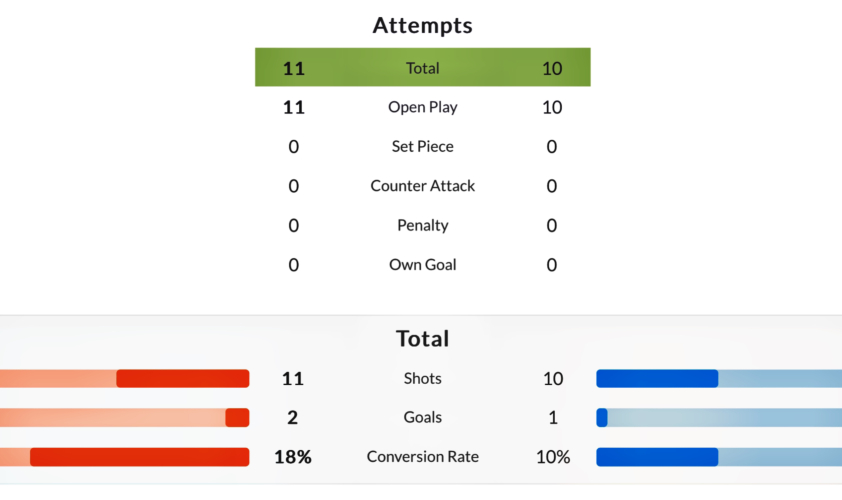Click the red Shots bar
The height and width of the screenshot is (500, 842).
pyautogui.click(x=182, y=378)
